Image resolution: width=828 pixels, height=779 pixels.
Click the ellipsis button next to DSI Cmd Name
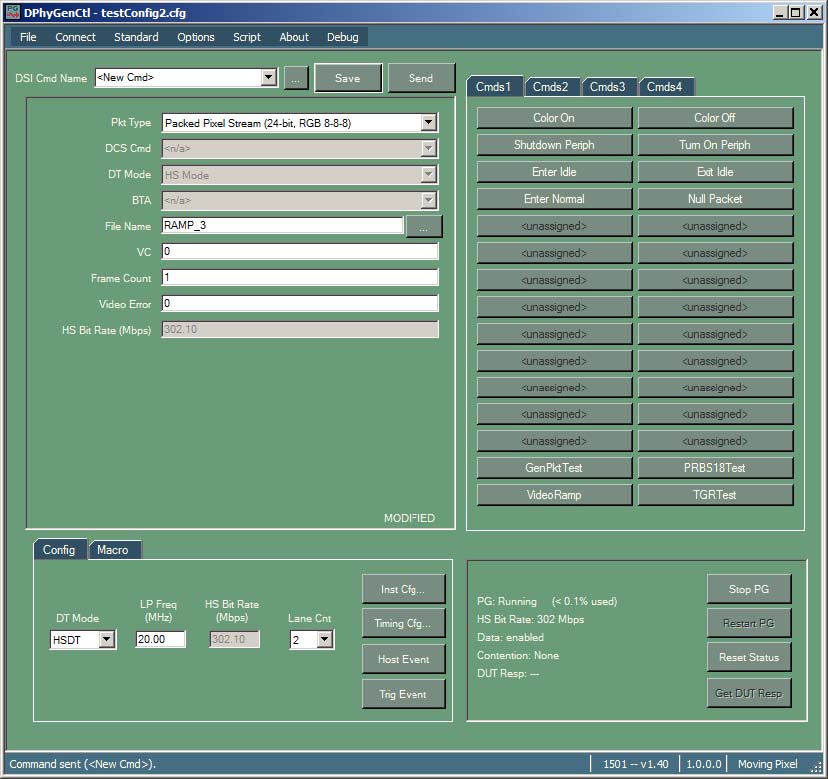[296, 78]
